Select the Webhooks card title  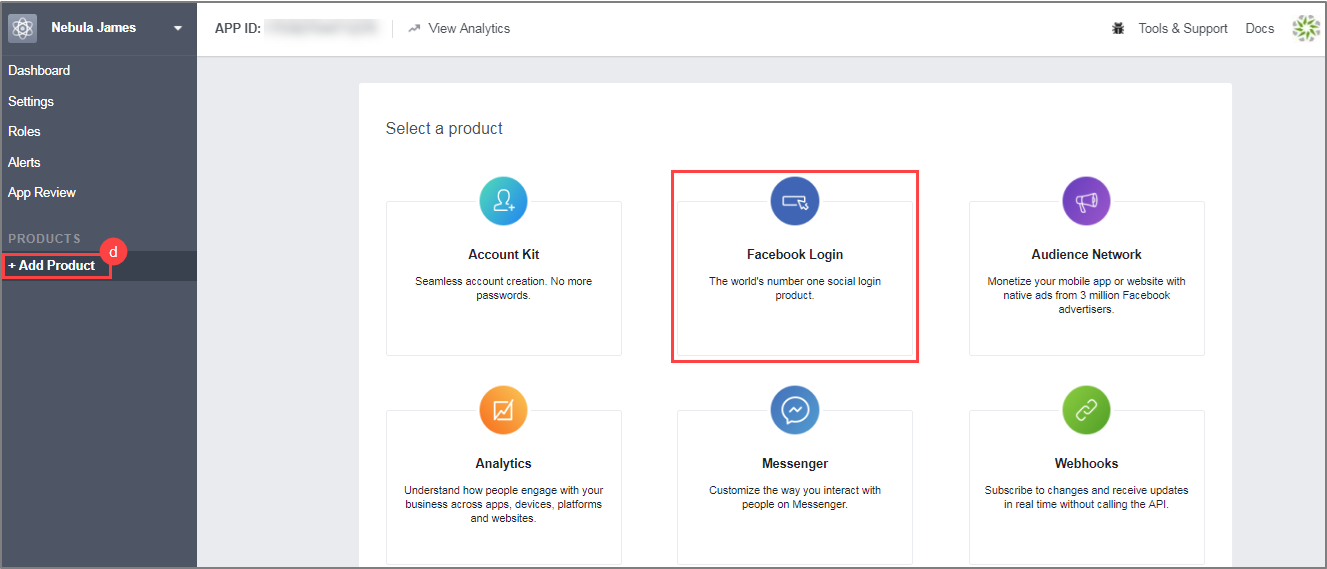click(x=1087, y=463)
